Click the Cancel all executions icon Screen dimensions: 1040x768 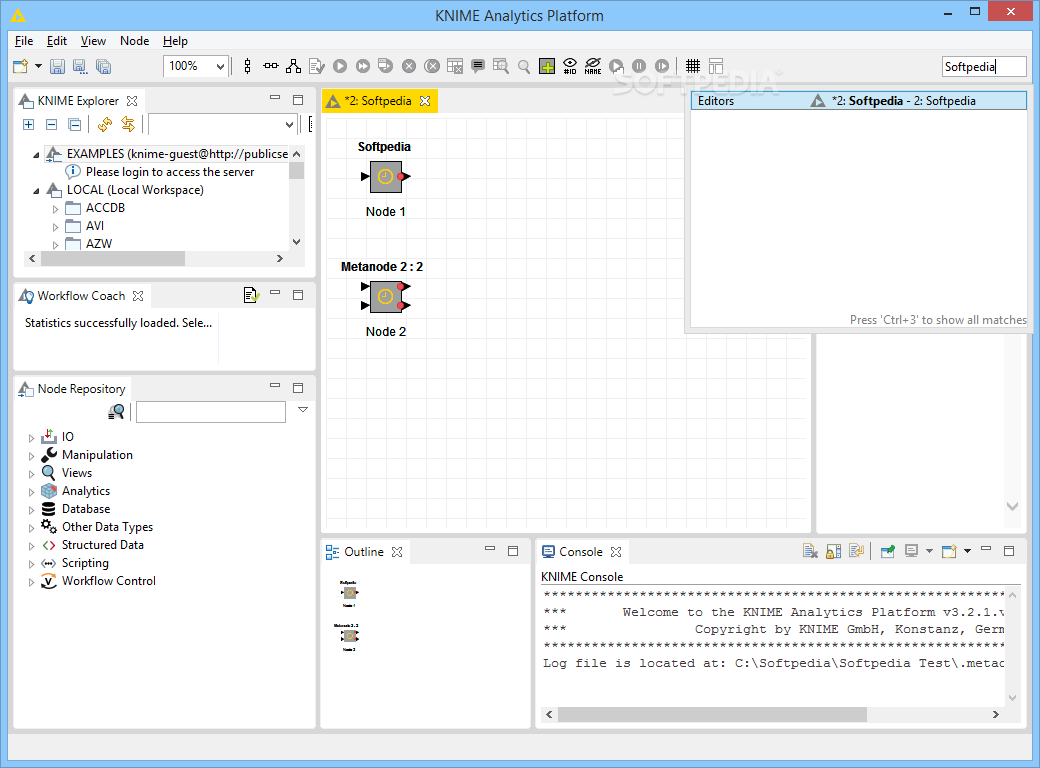click(432, 66)
